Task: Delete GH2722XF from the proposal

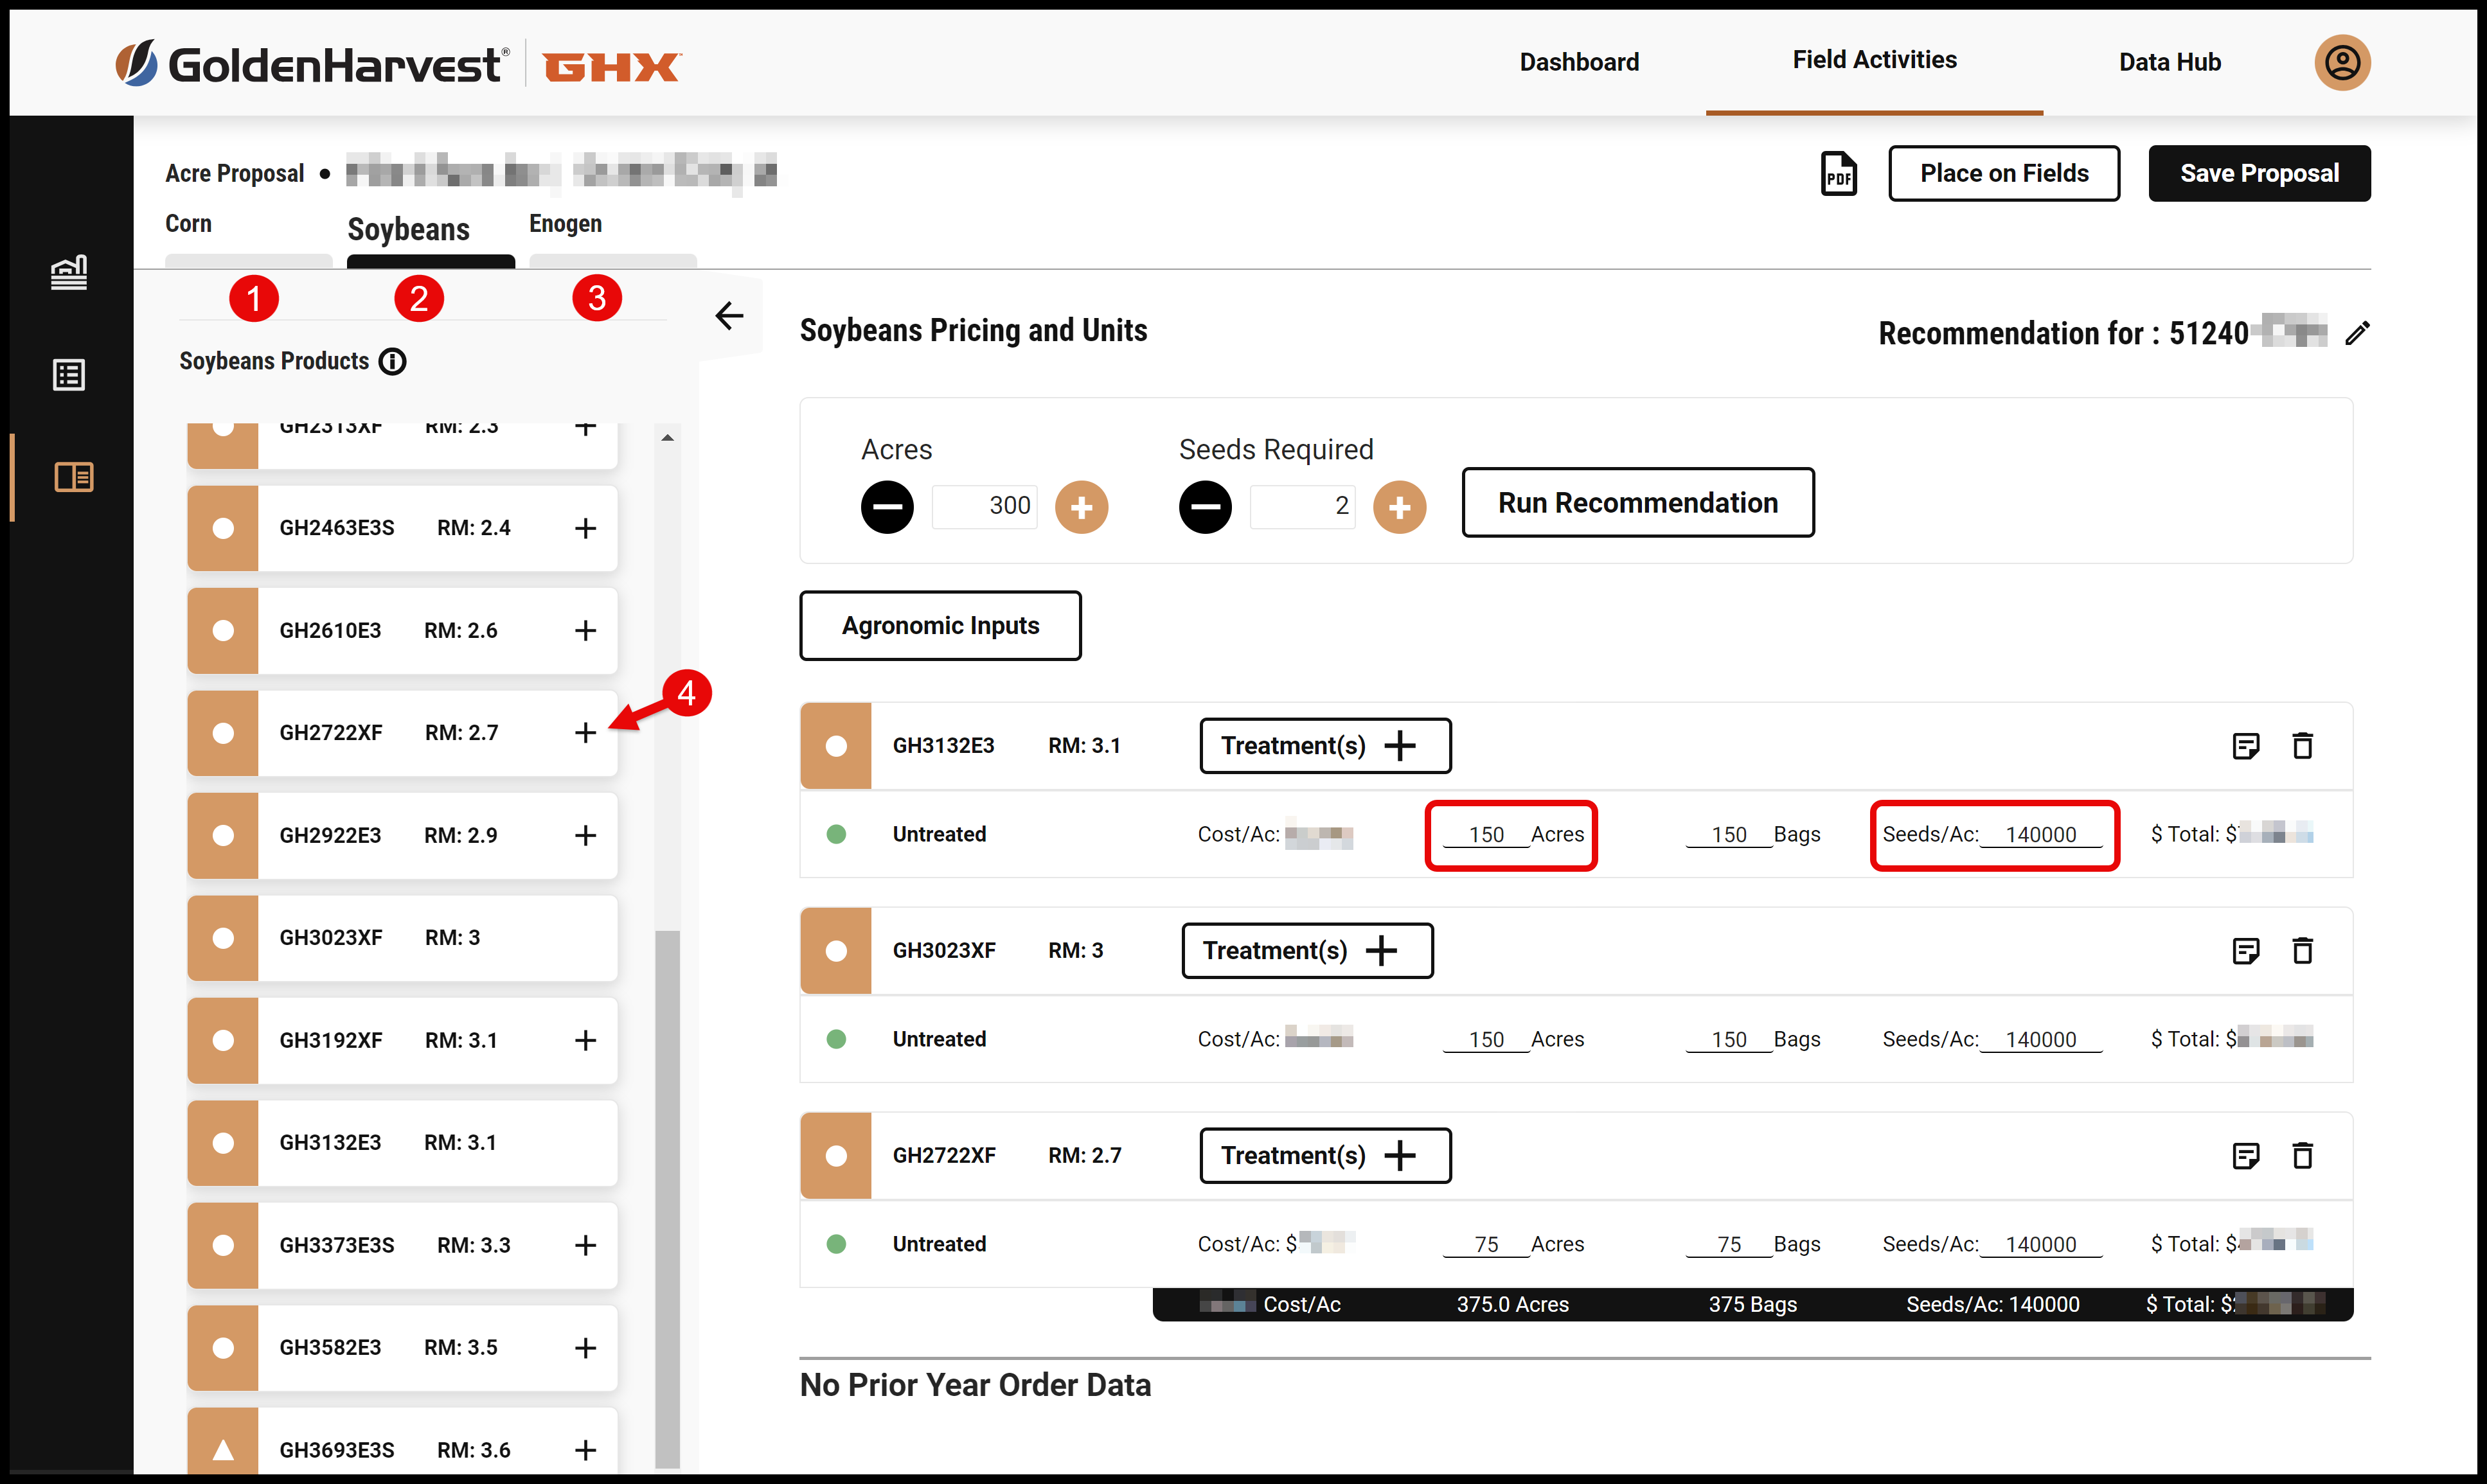Action: pos(2302,1156)
